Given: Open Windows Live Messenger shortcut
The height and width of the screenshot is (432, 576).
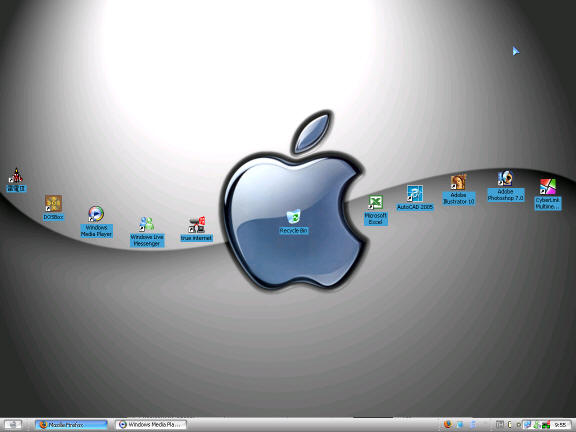Looking at the screenshot, I should point(147,231).
